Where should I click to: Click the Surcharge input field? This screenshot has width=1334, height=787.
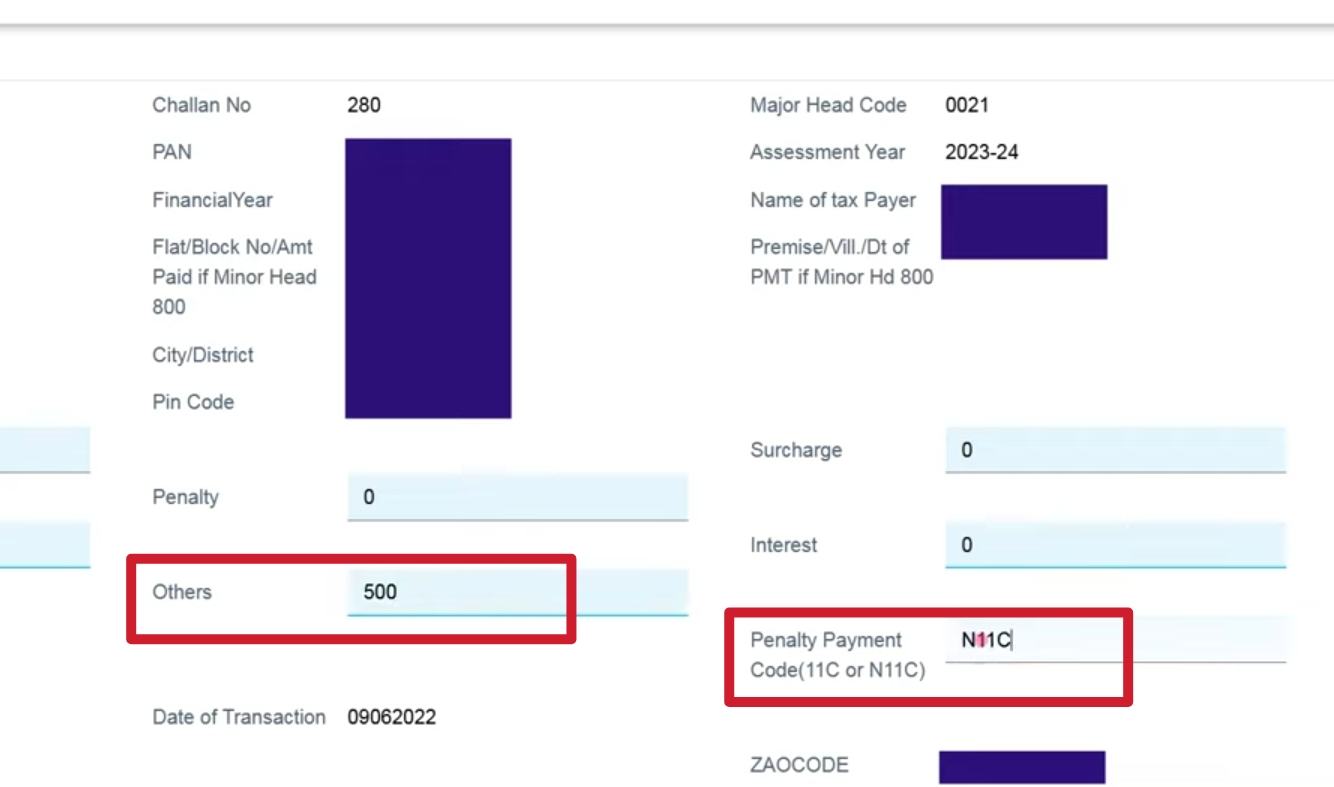pyautogui.click(x=1115, y=450)
